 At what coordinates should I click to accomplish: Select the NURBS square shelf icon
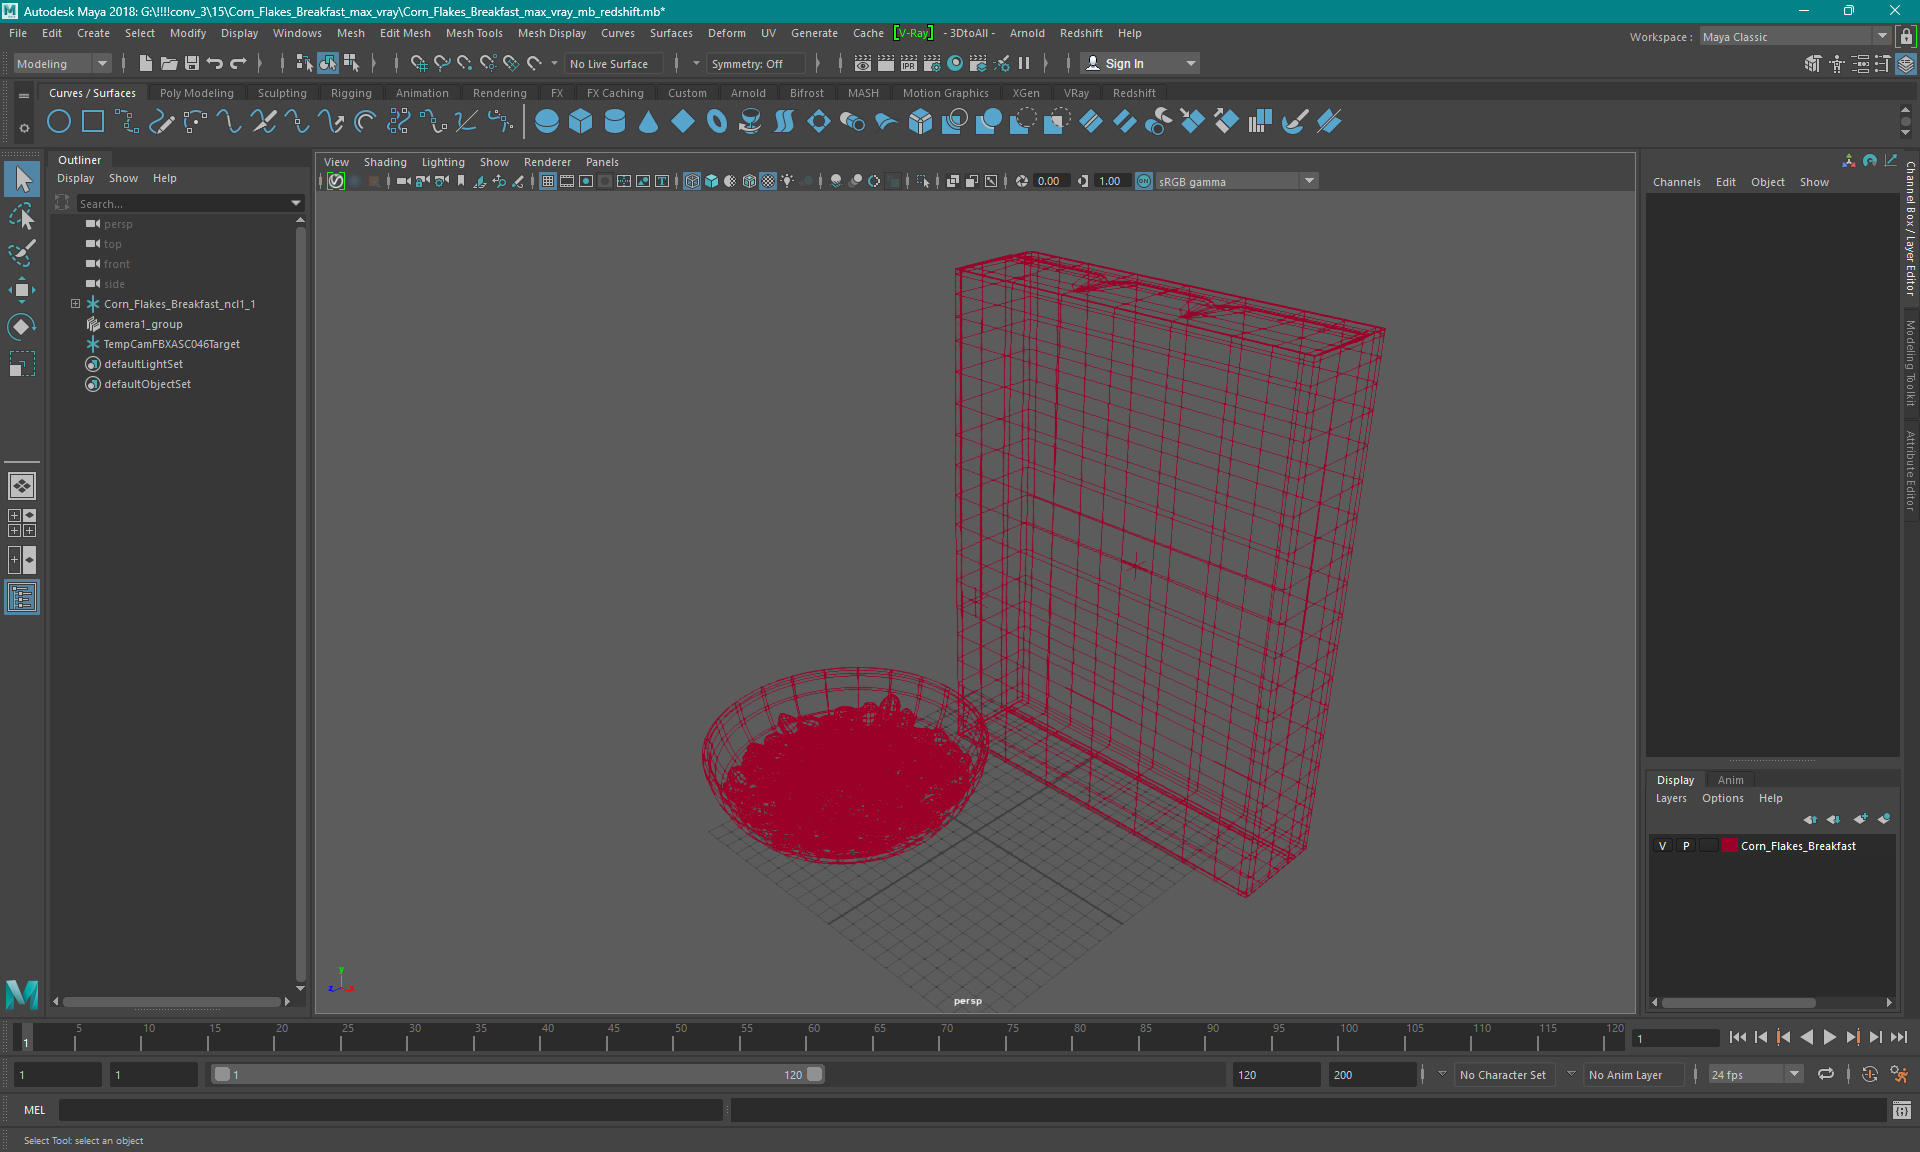[93, 122]
